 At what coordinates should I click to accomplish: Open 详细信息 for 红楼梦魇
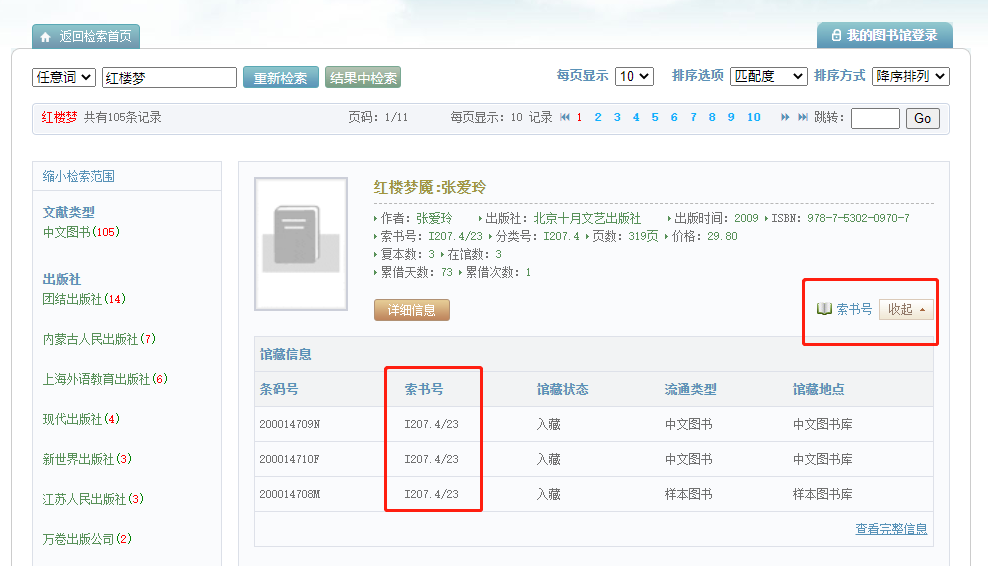[x=411, y=310]
